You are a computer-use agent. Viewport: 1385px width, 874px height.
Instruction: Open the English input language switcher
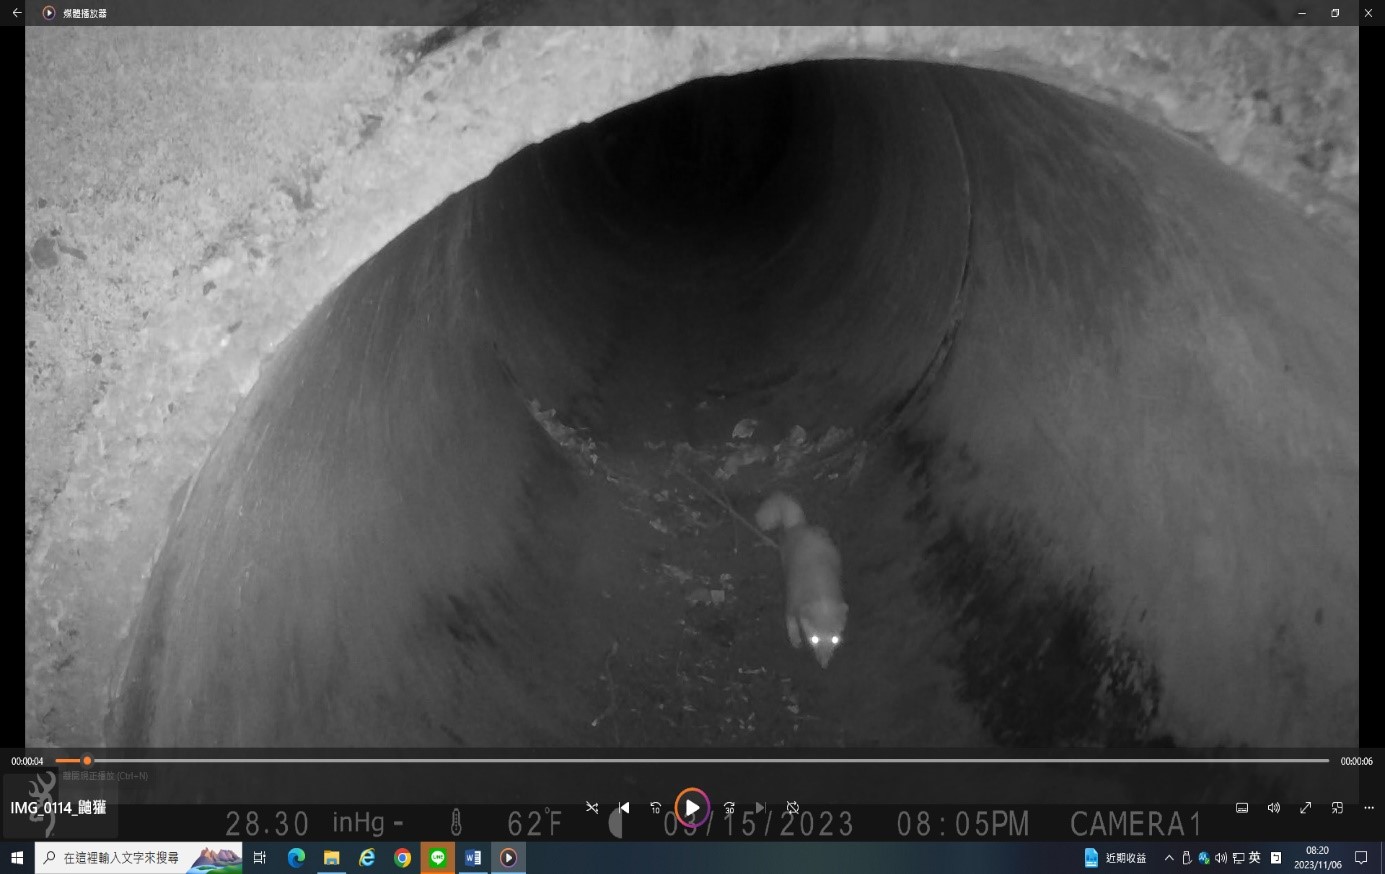(x=1254, y=858)
